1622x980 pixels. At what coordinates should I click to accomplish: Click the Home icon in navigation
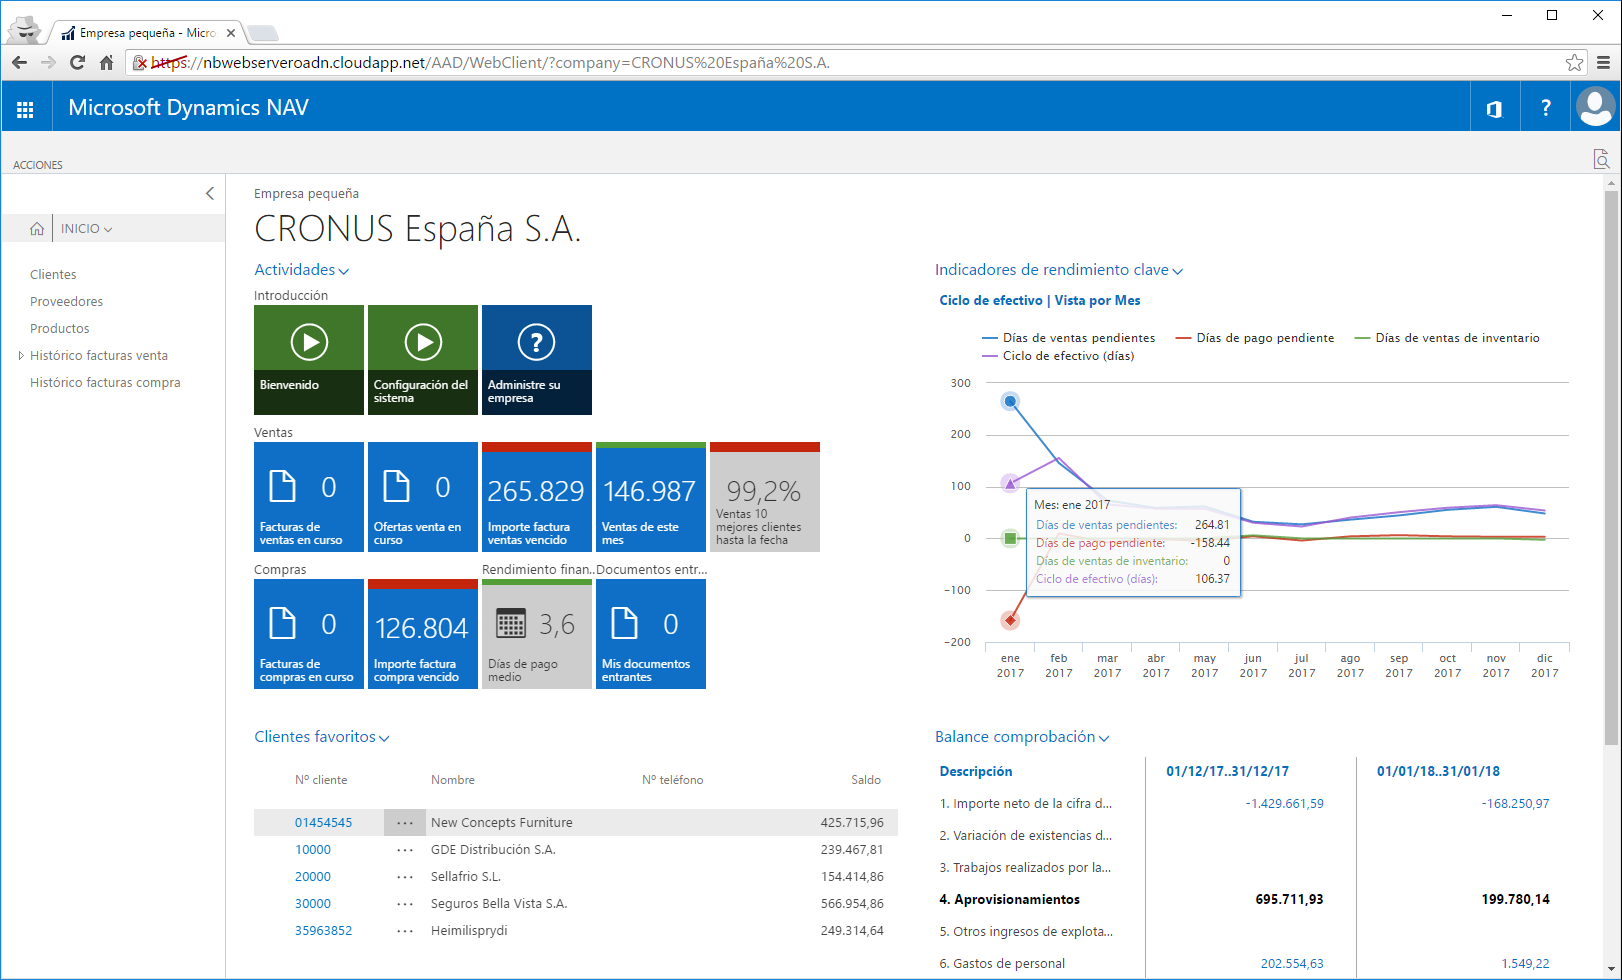pyautogui.click(x=37, y=229)
